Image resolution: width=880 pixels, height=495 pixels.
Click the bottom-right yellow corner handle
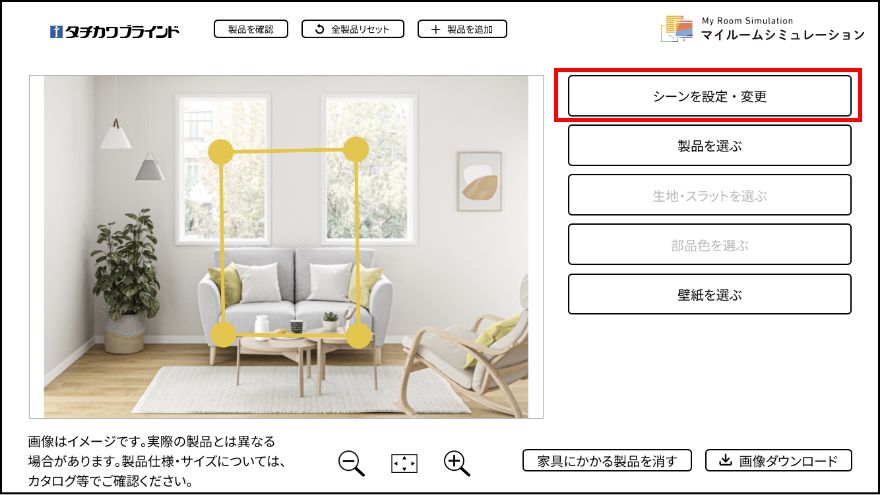359,335
